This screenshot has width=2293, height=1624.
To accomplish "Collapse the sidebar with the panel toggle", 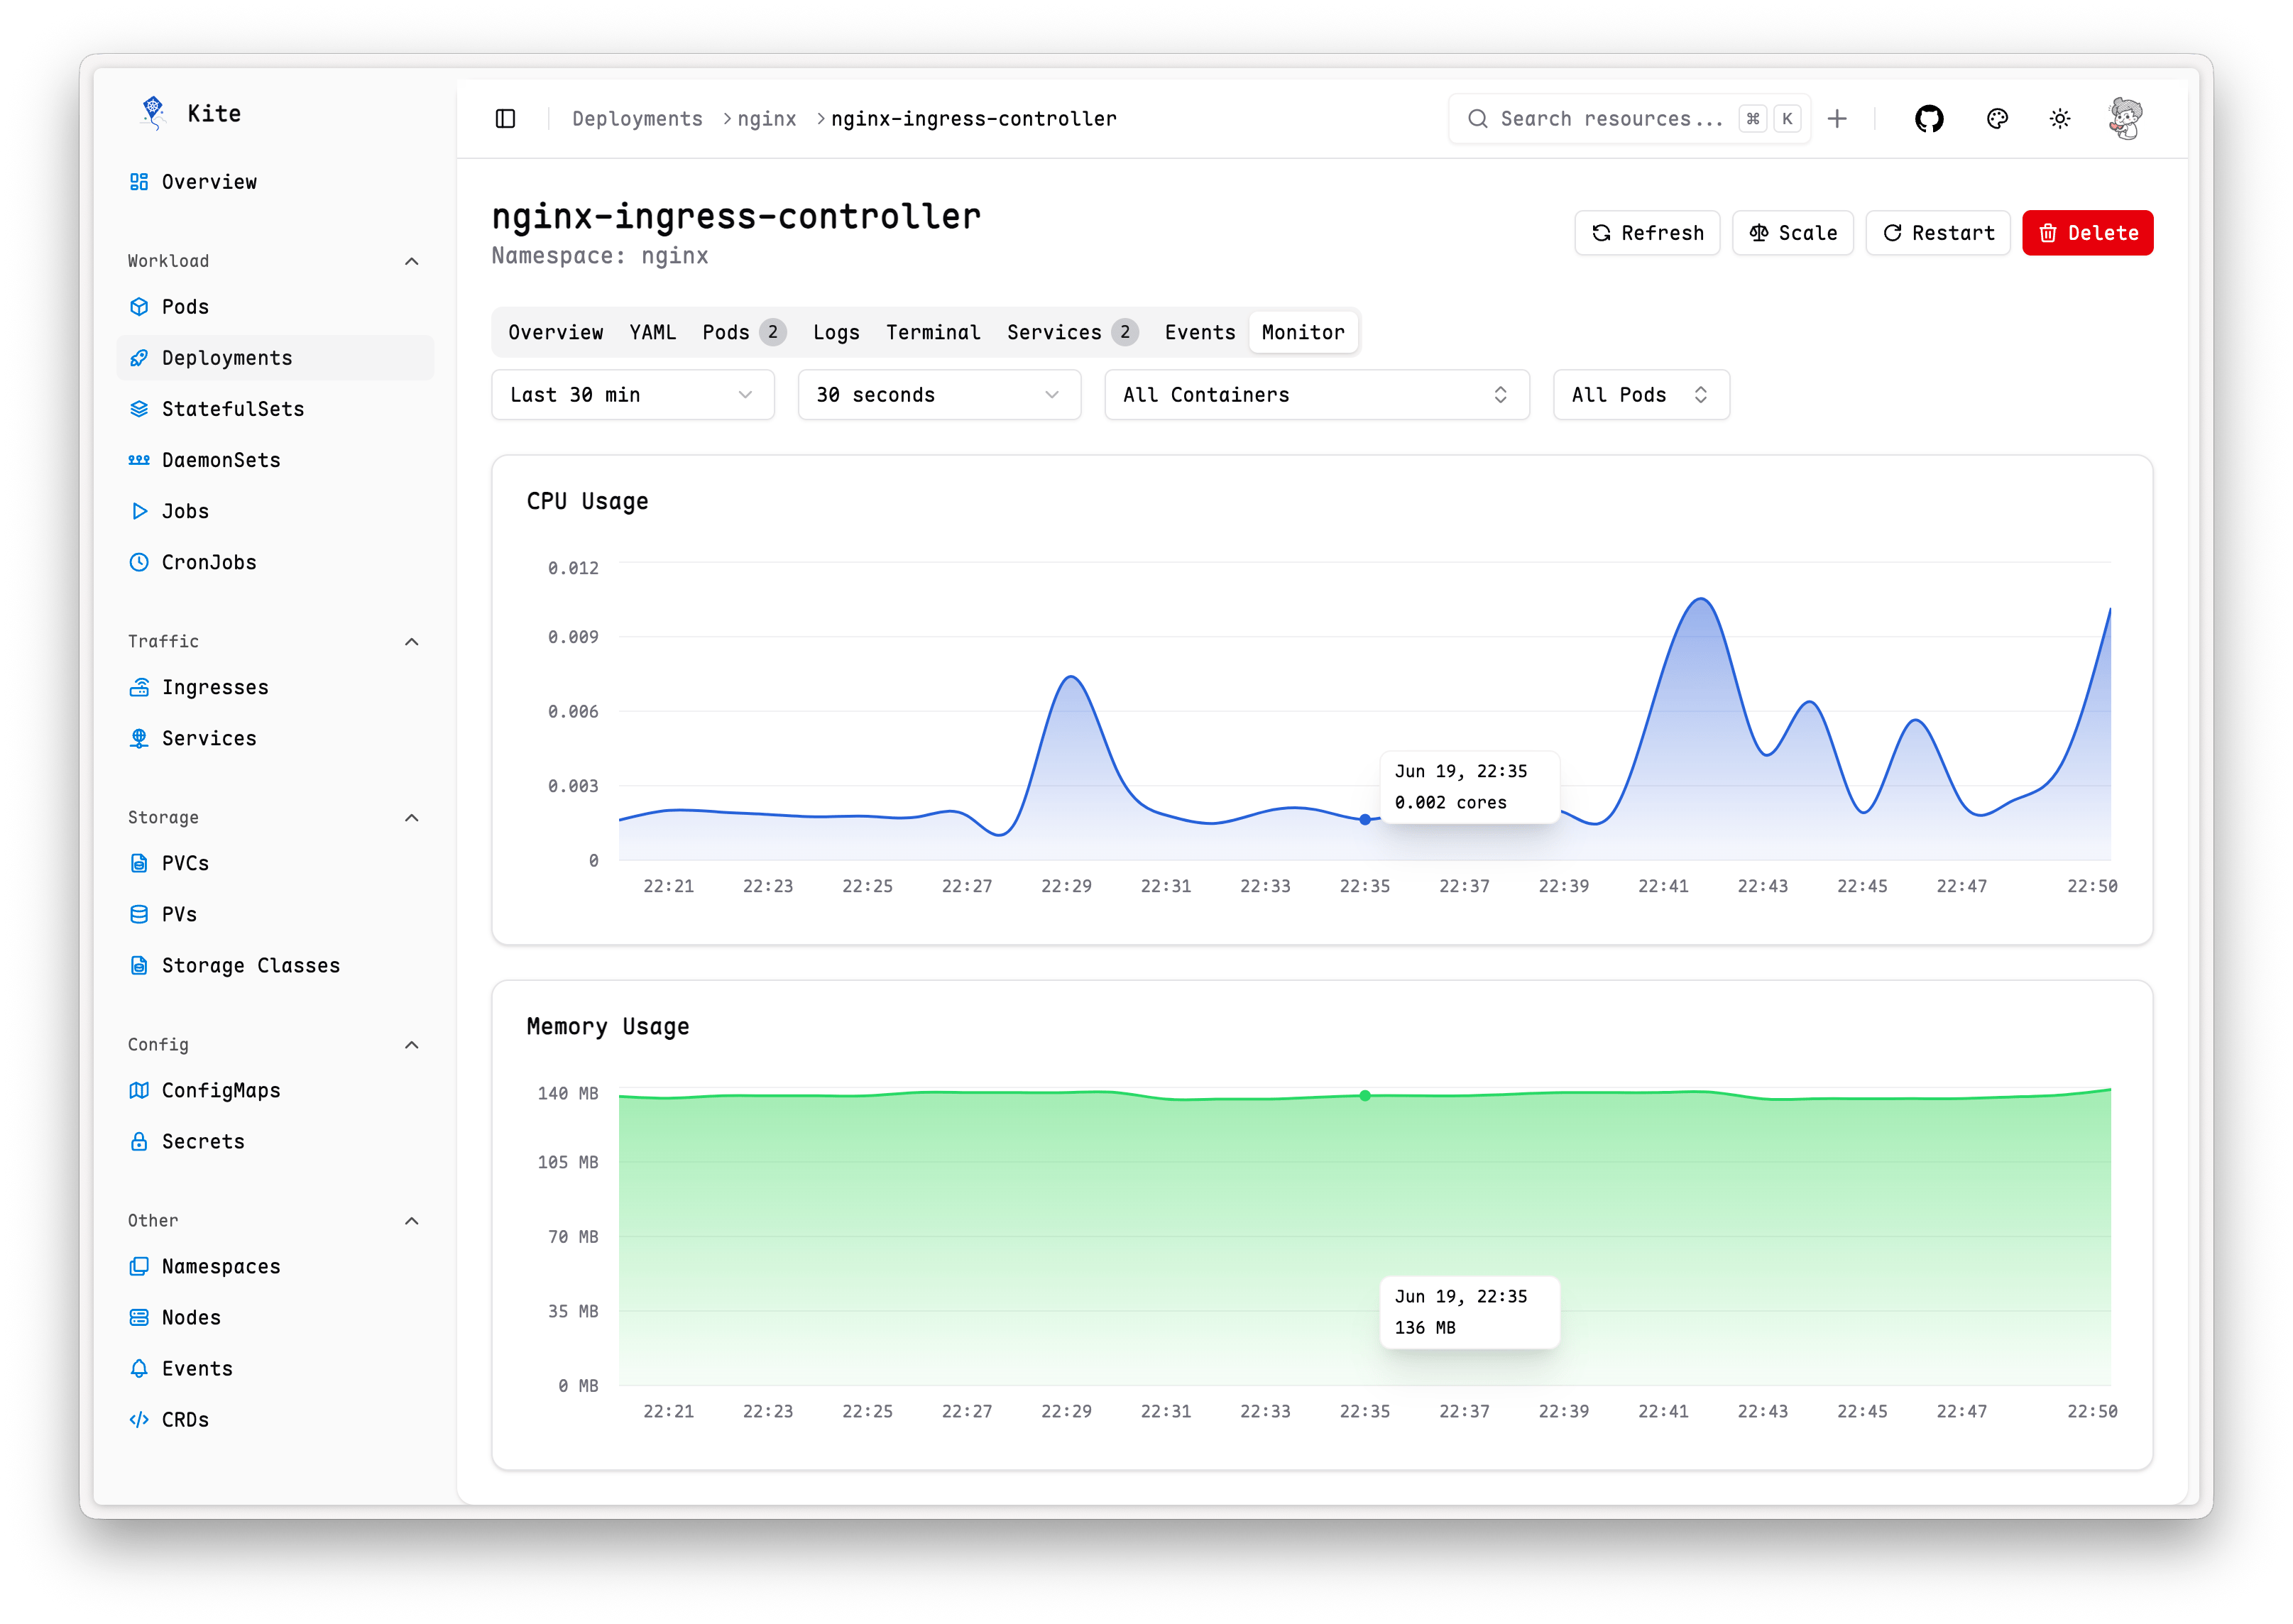I will (506, 118).
